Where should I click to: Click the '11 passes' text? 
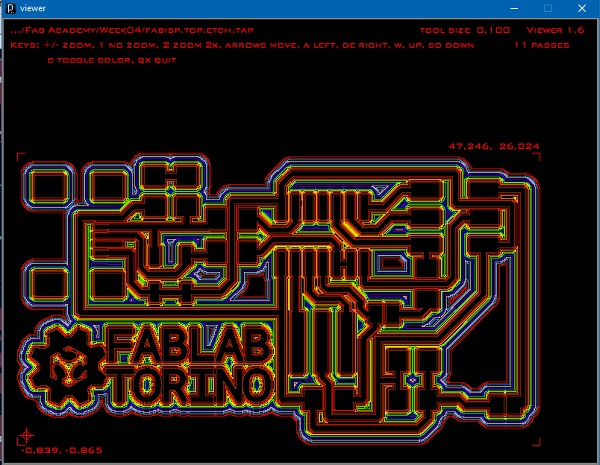[541, 45]
